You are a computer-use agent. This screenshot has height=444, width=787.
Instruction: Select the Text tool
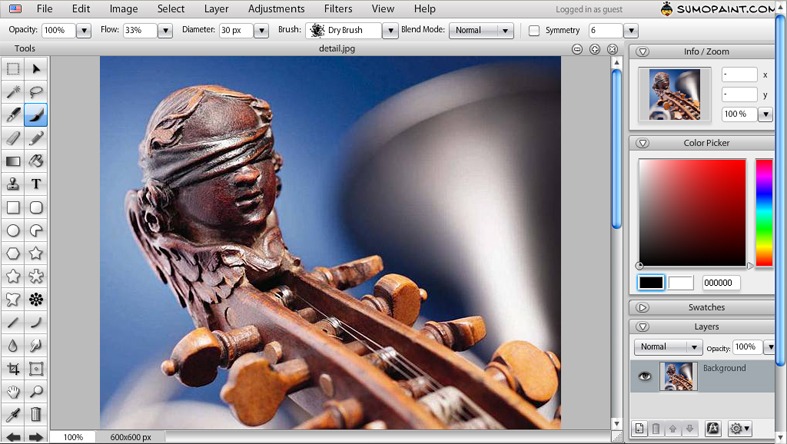coord(36,184)
